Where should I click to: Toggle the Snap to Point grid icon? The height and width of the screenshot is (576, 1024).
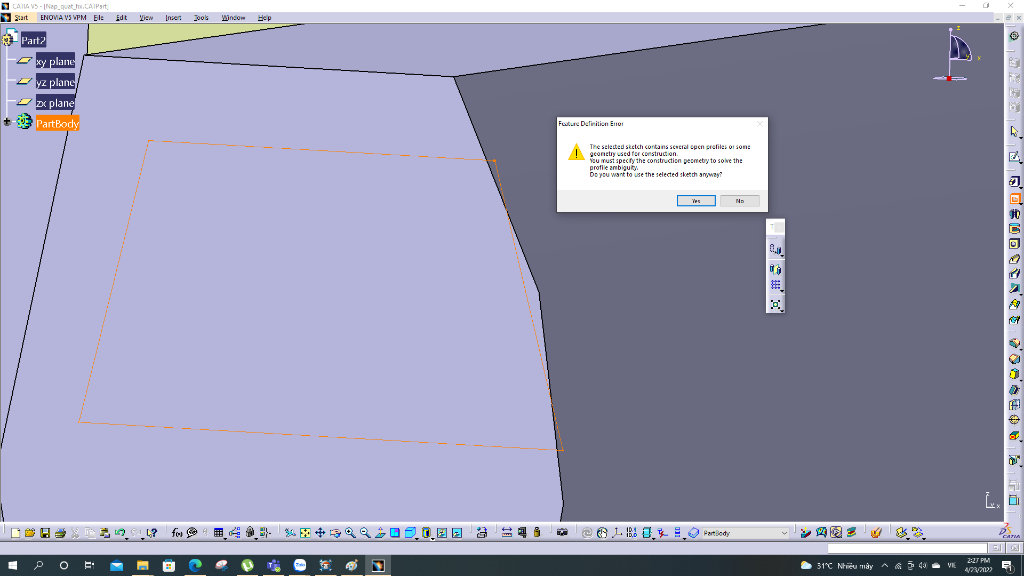[775, 284]
